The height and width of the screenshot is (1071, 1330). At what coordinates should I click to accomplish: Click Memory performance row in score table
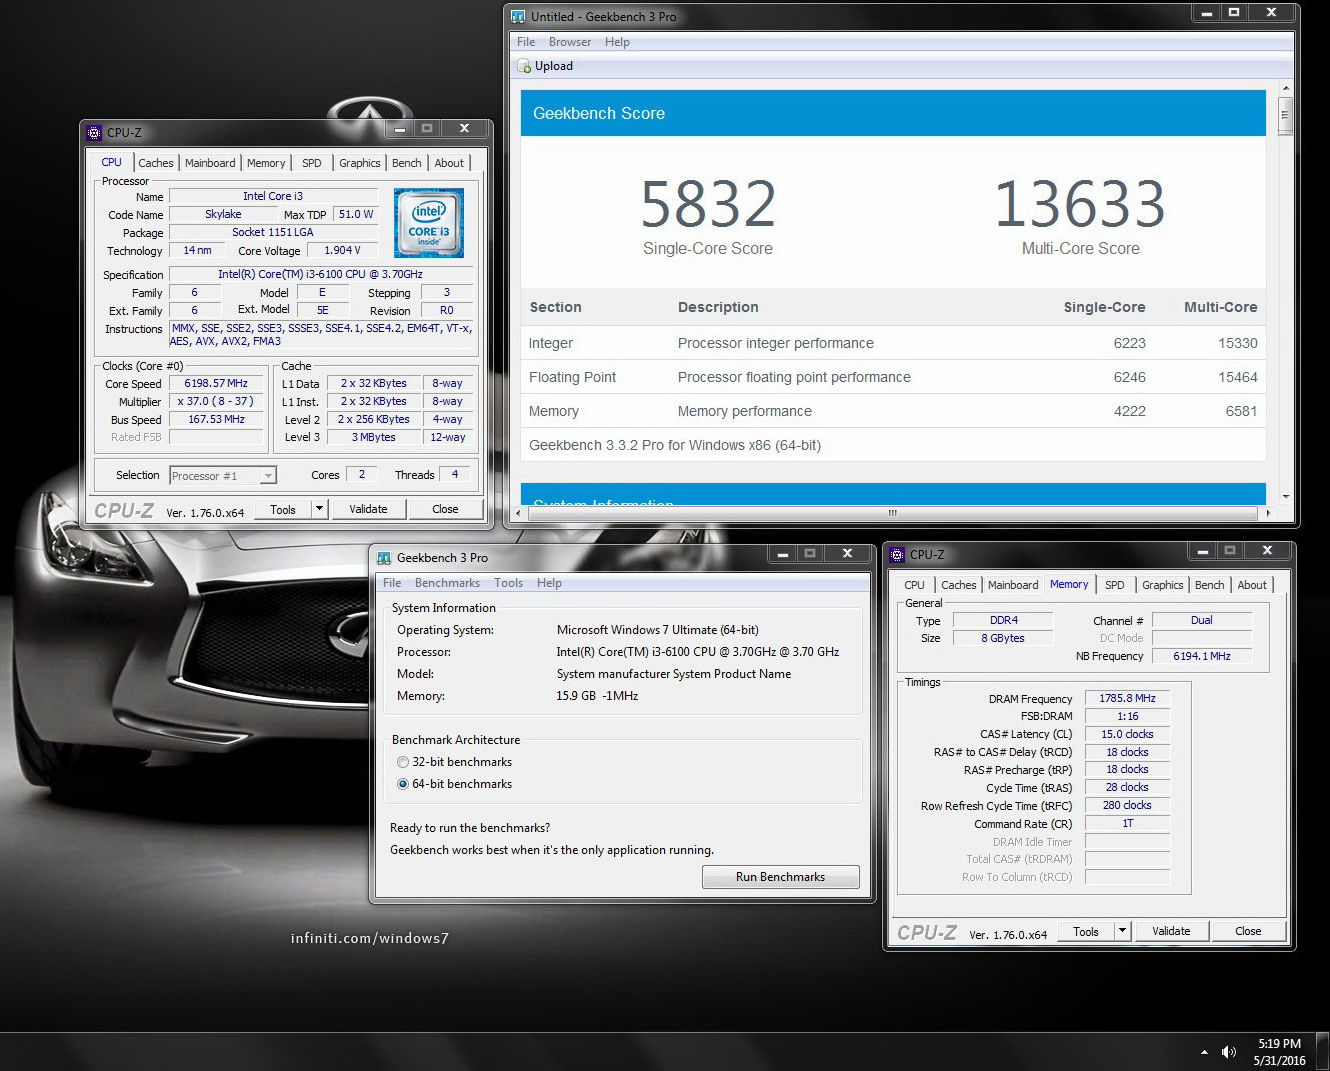coord(893,411)
